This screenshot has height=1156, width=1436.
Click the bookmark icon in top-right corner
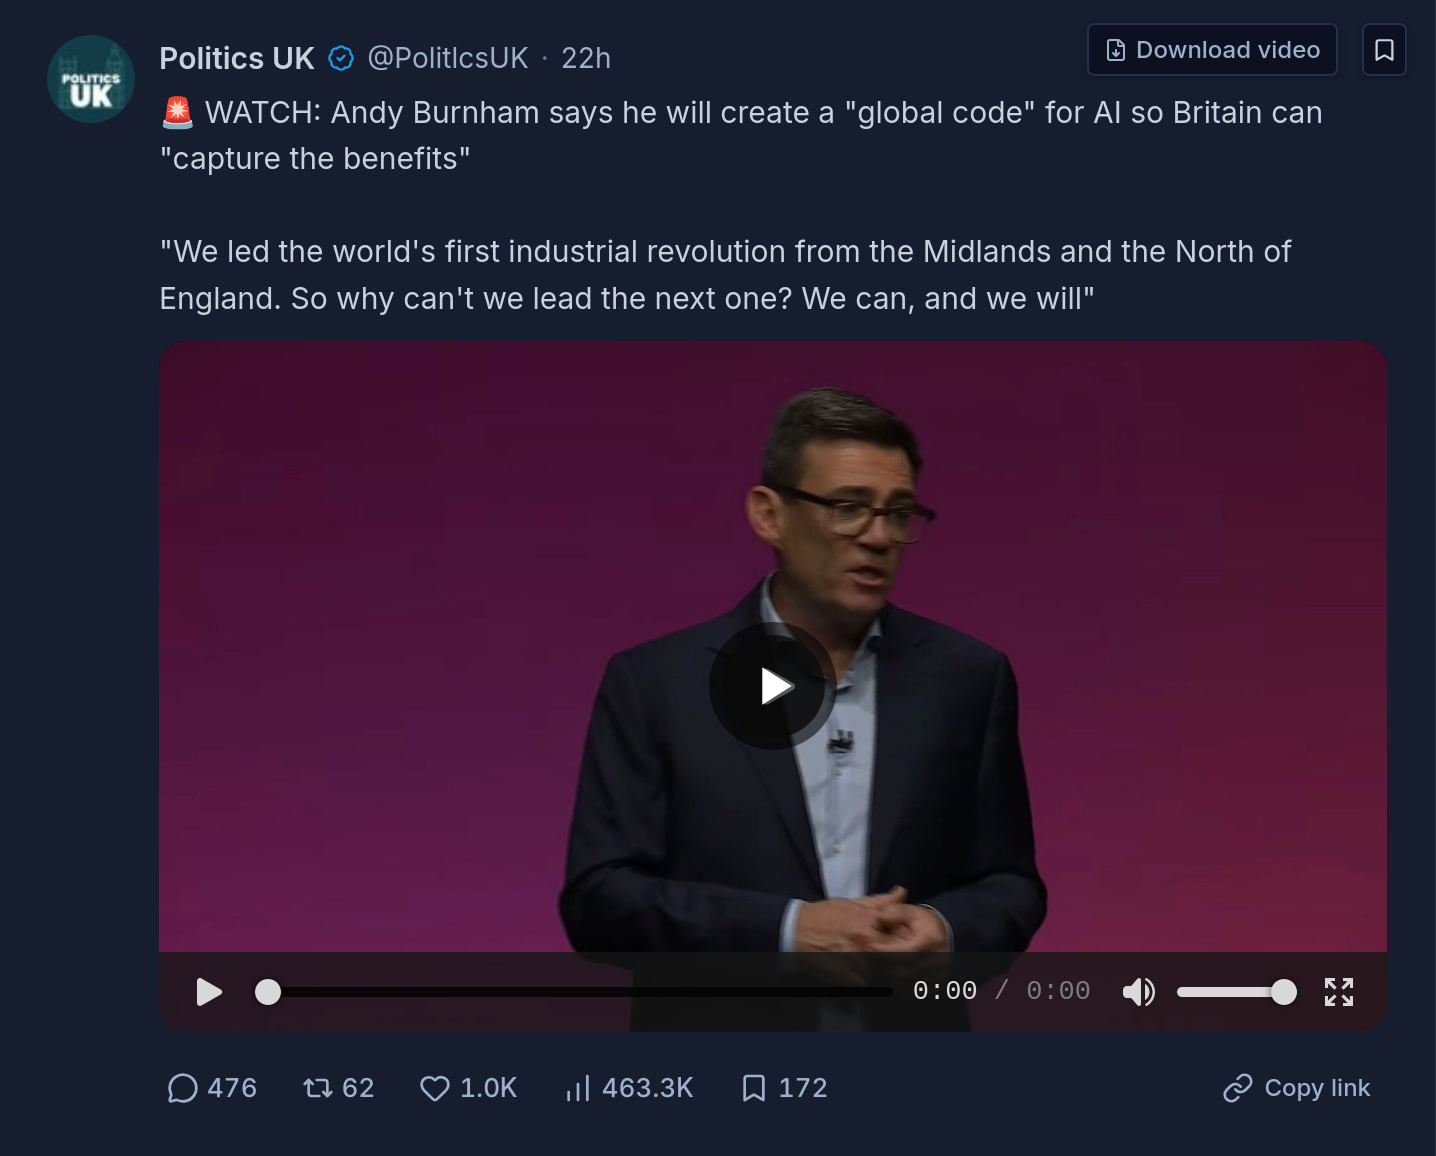click(x=1384, y=50)
